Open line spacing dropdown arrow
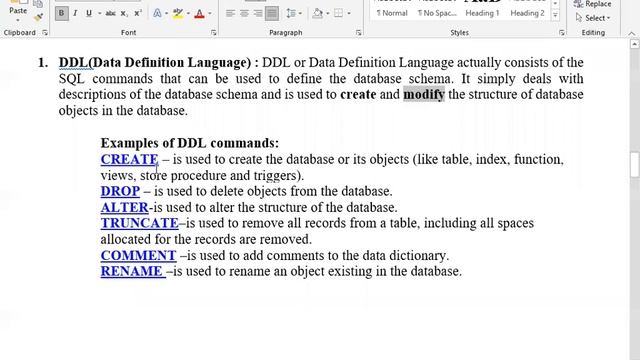 (x=300, y=13)
